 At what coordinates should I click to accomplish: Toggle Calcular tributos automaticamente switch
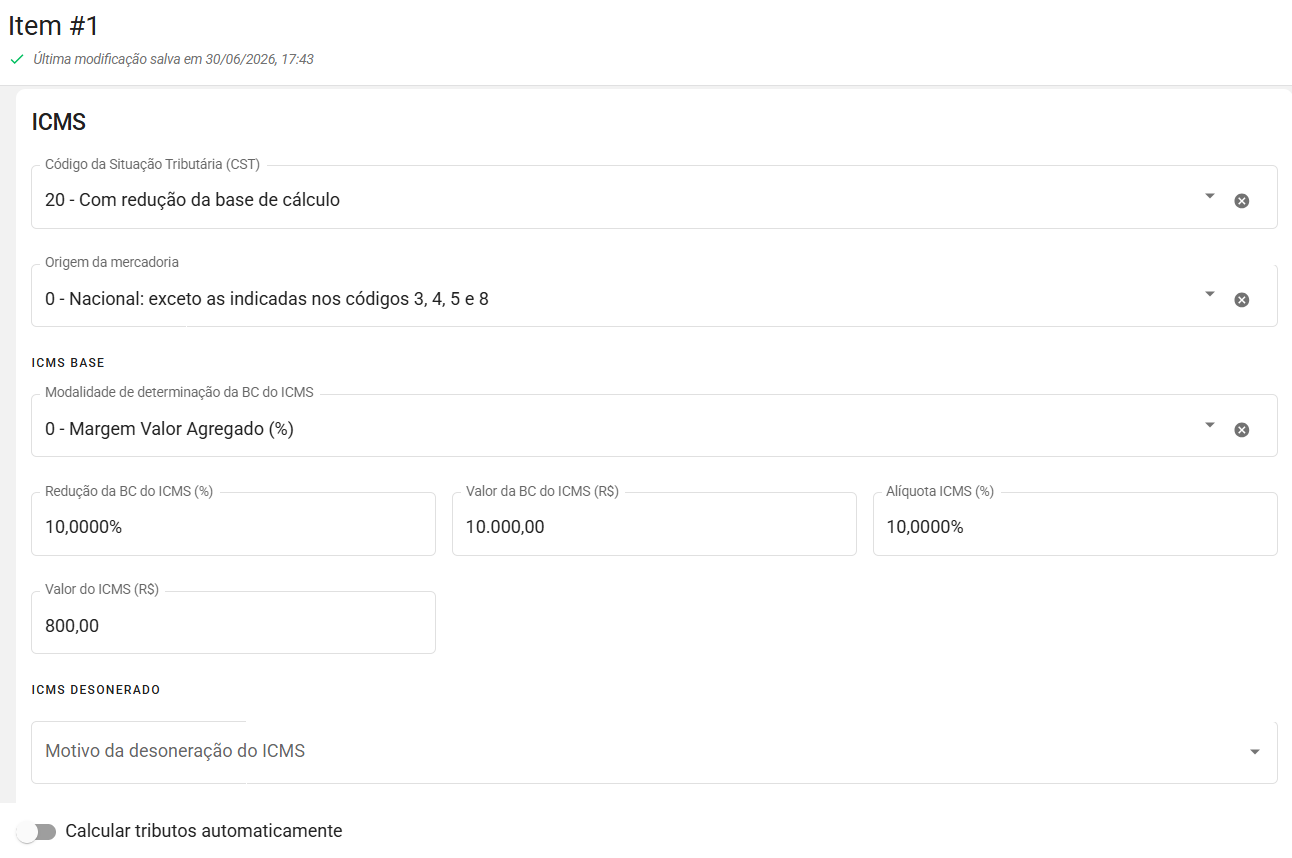37,832
